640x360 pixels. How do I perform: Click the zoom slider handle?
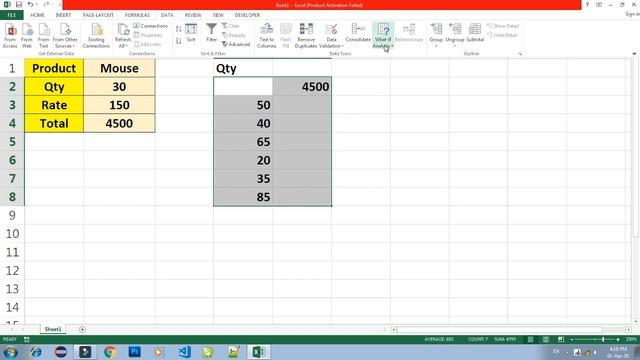603,340
